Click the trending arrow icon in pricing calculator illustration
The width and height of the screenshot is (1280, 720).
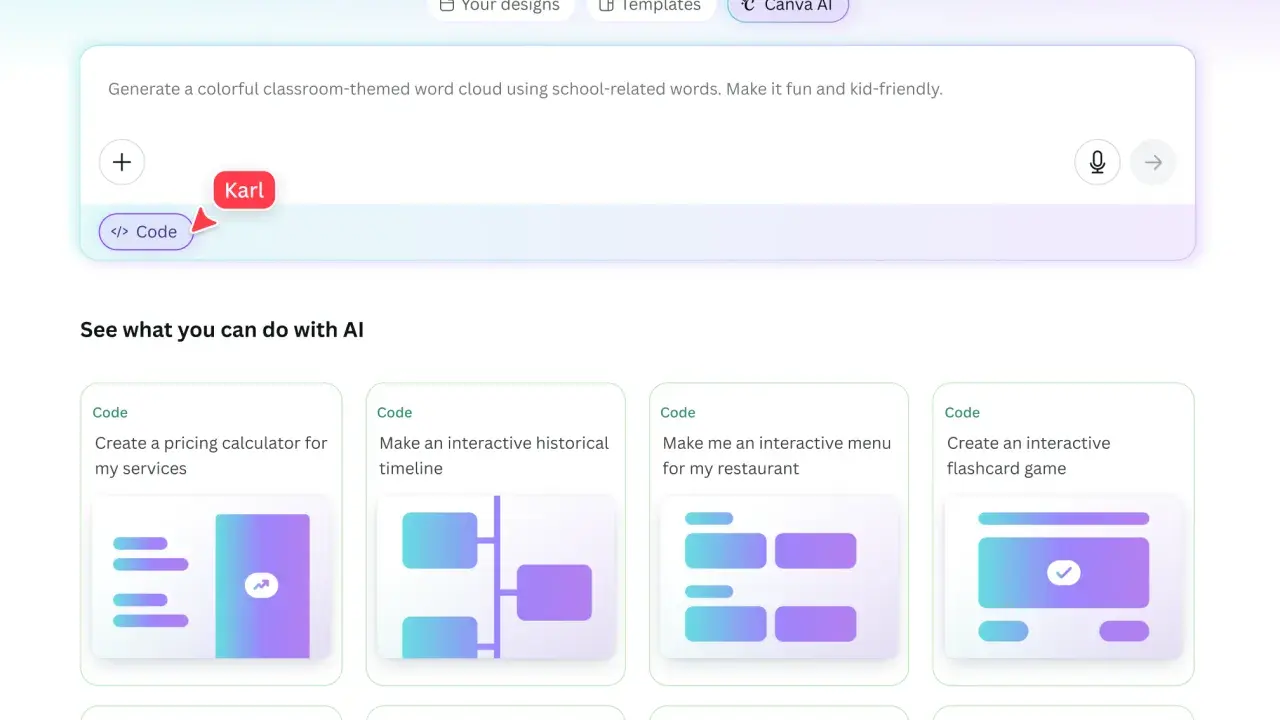pyautogui.click(x=261, y=586)
